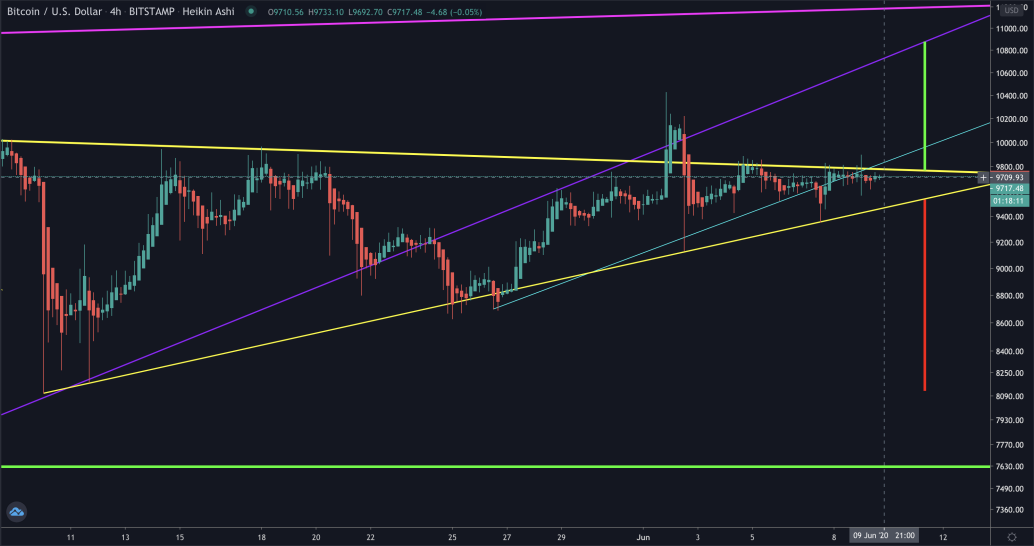The width and height of the screenshot is (1034, 546).
Task: Click date 22 on the time axis
Action: pos(371,537)
